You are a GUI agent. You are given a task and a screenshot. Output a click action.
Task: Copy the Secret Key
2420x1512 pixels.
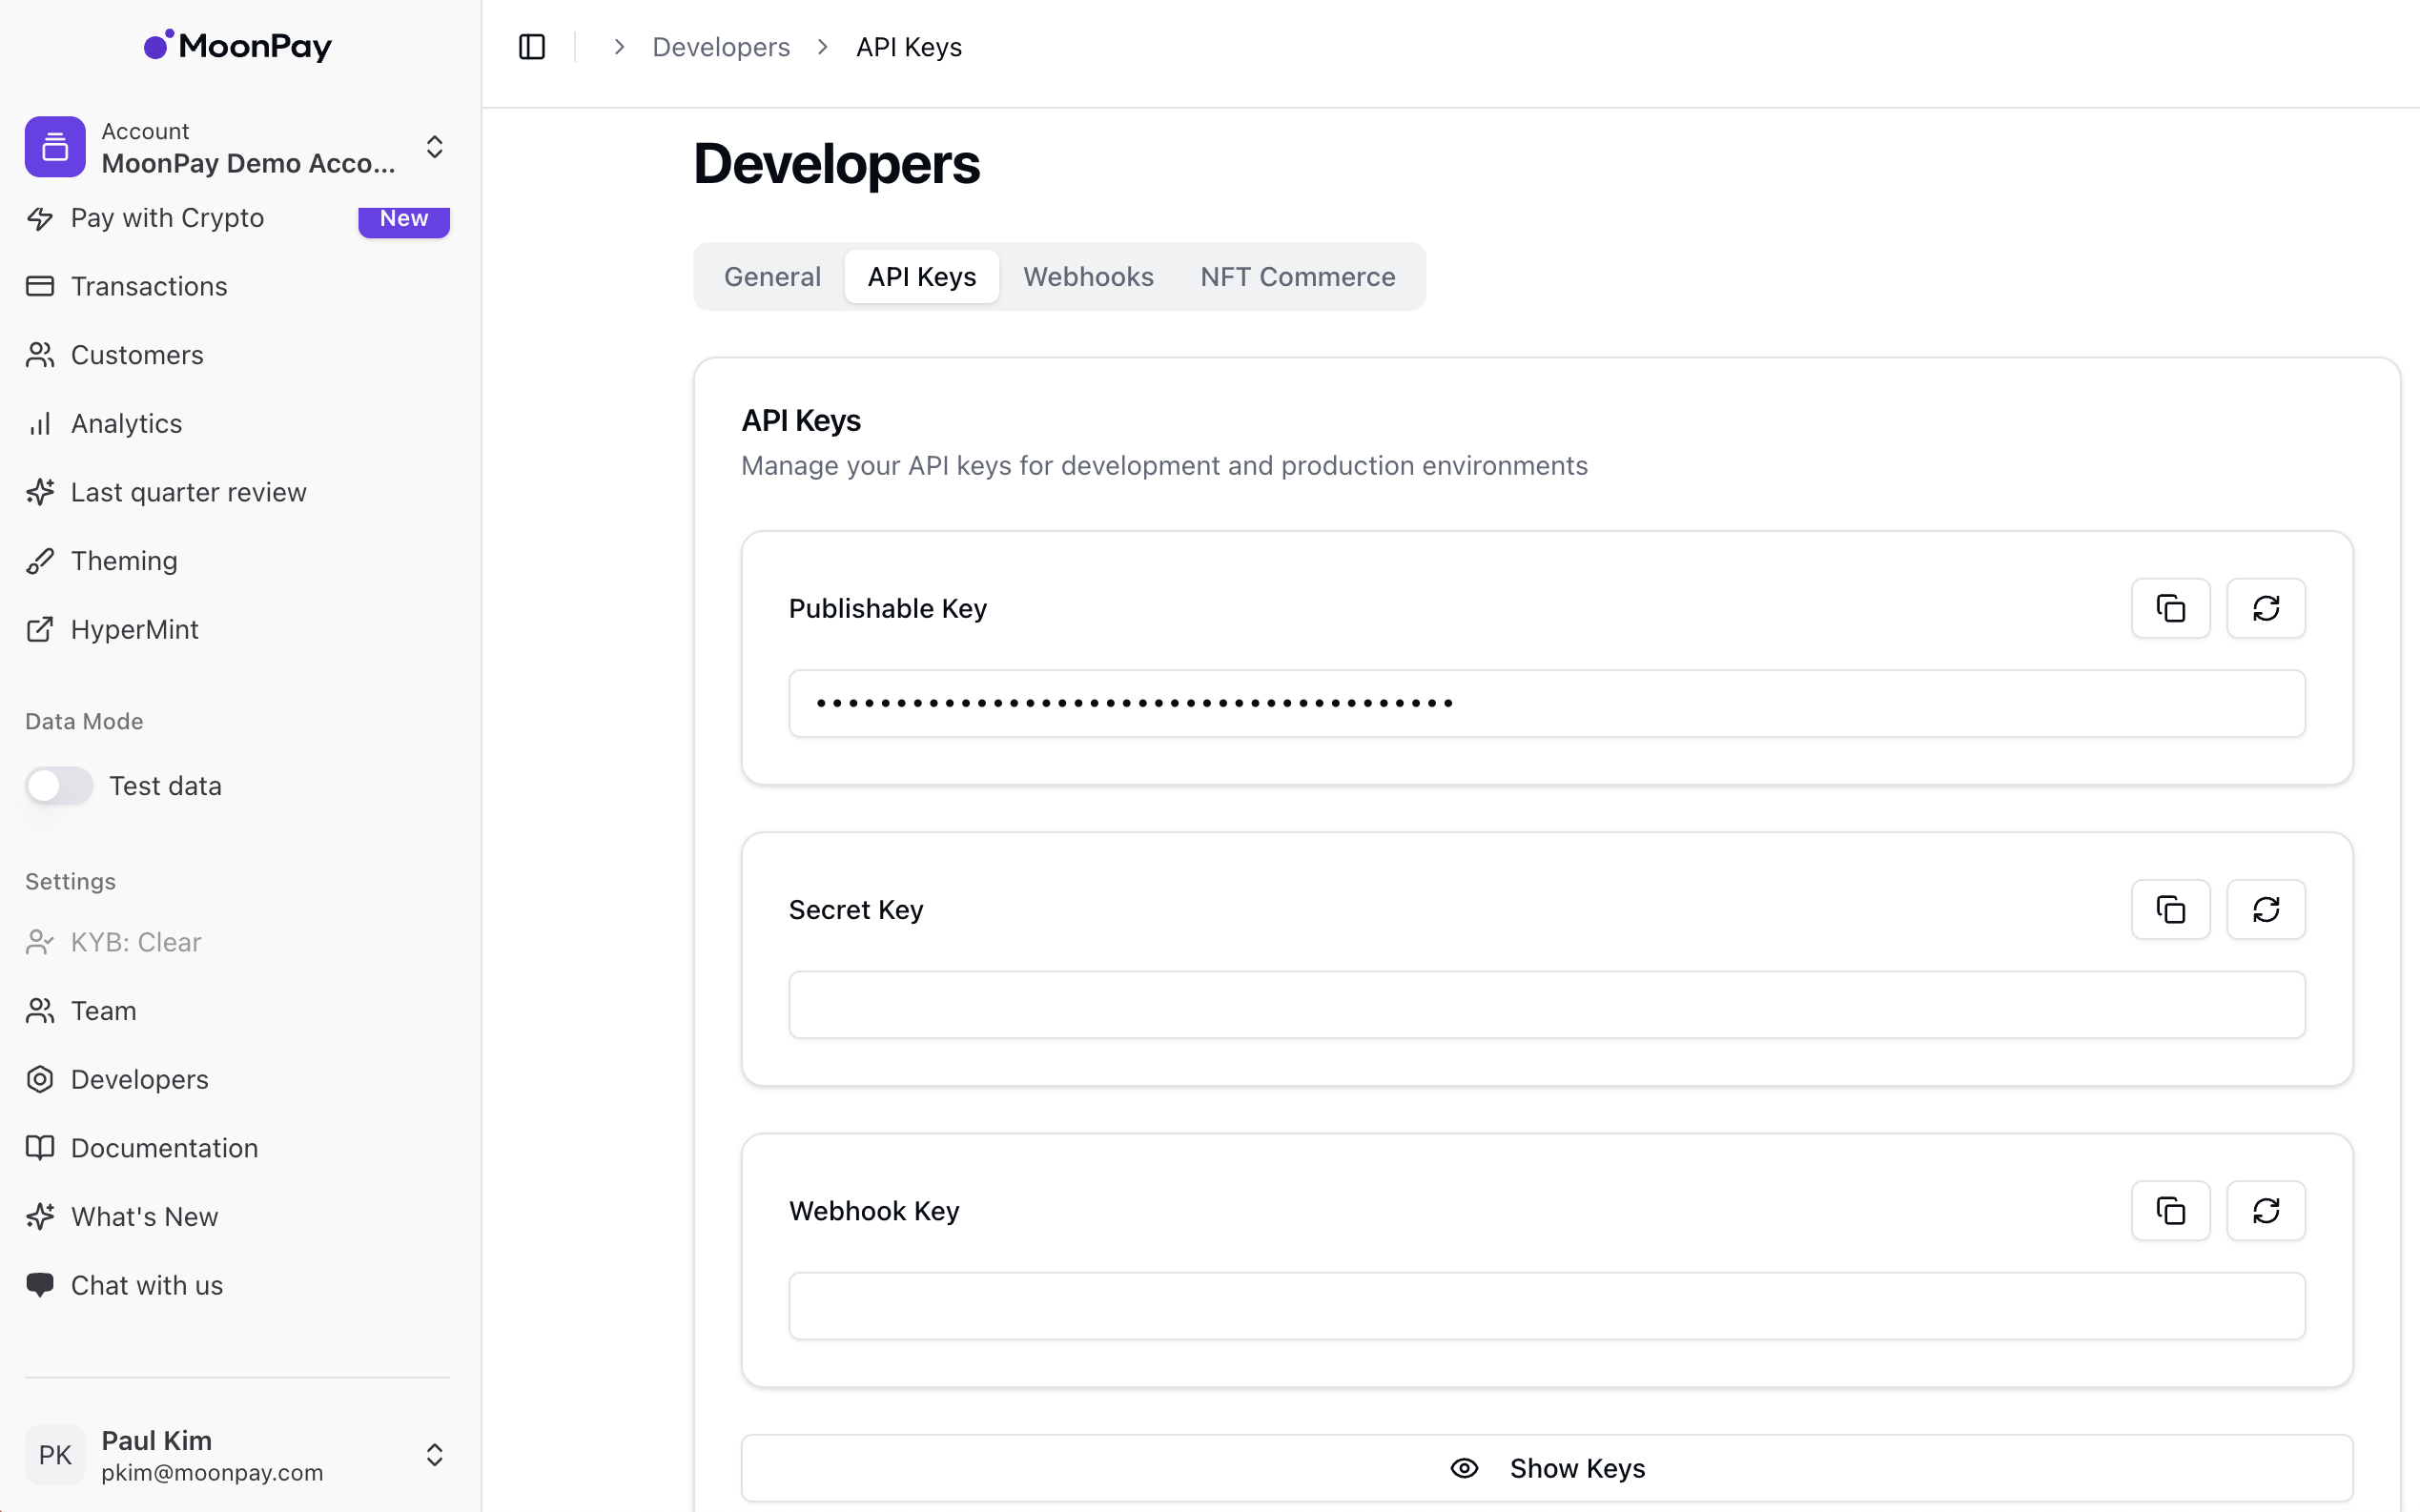(2170, 909)
